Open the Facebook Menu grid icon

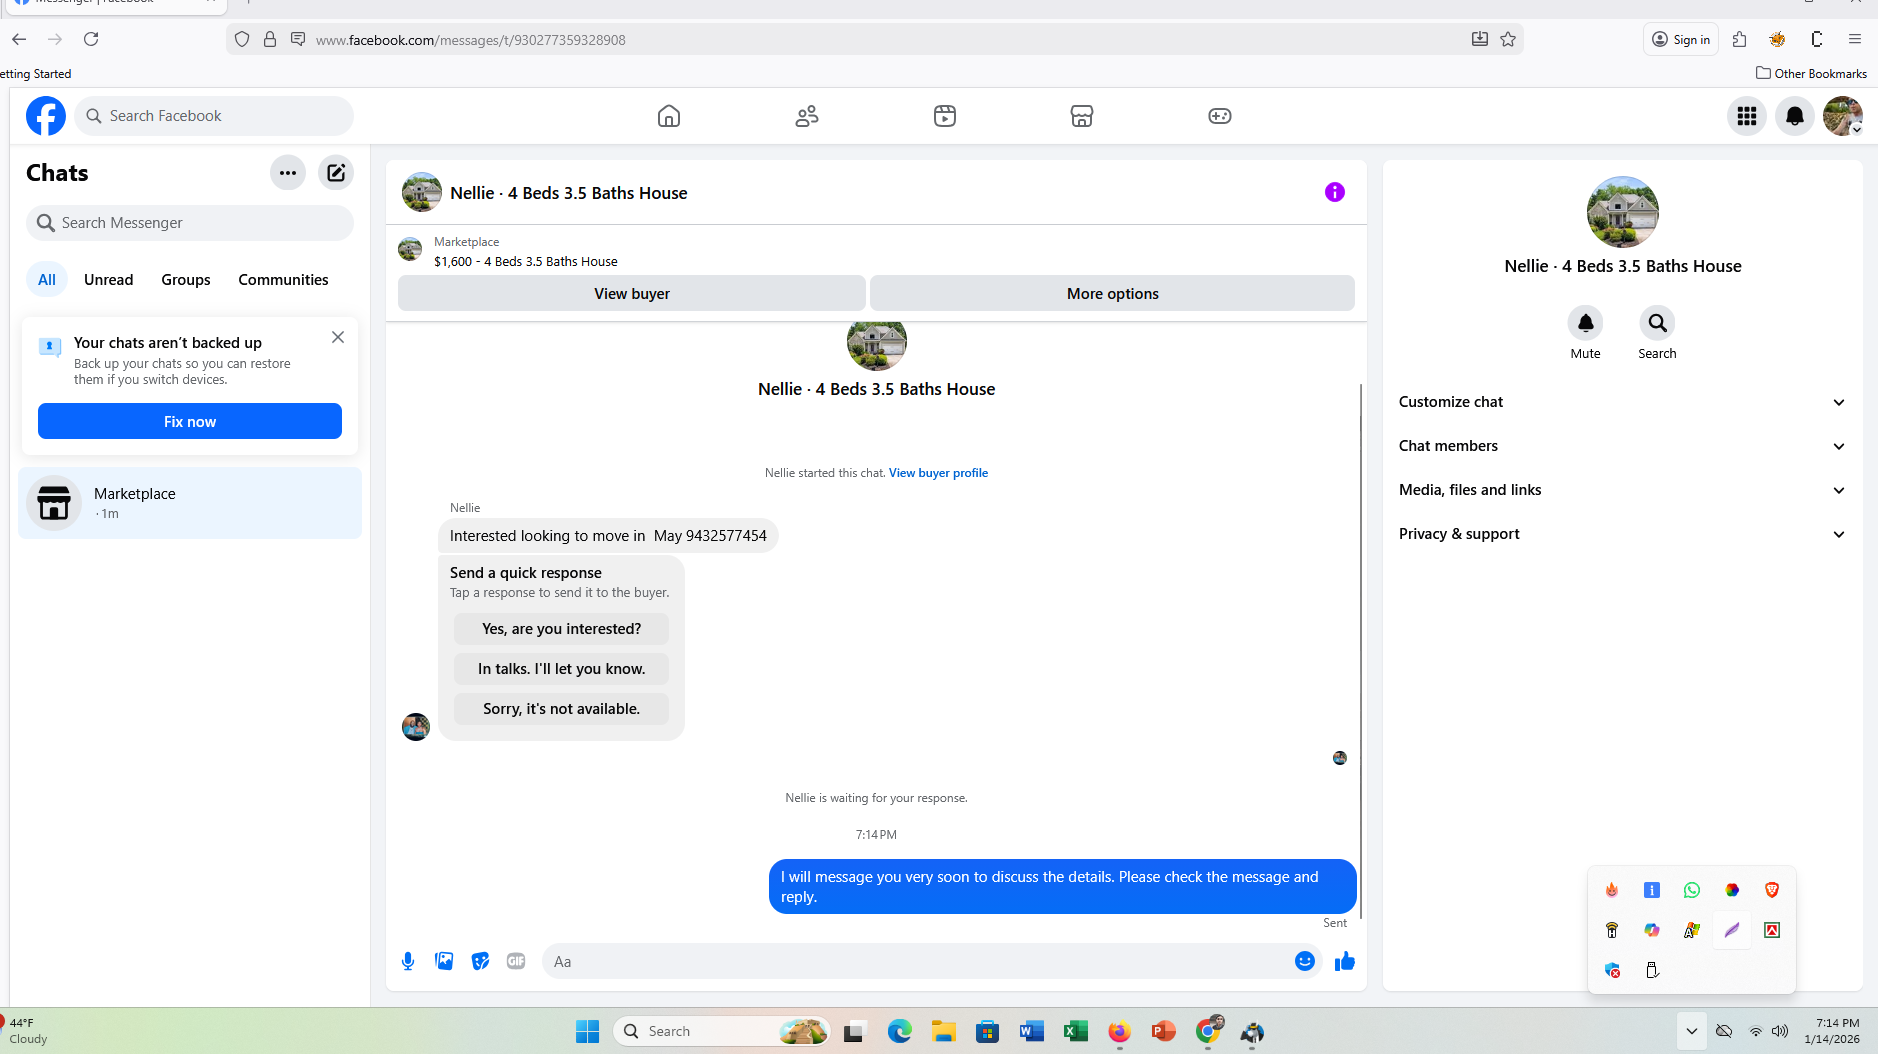(x=1747, y=116)
